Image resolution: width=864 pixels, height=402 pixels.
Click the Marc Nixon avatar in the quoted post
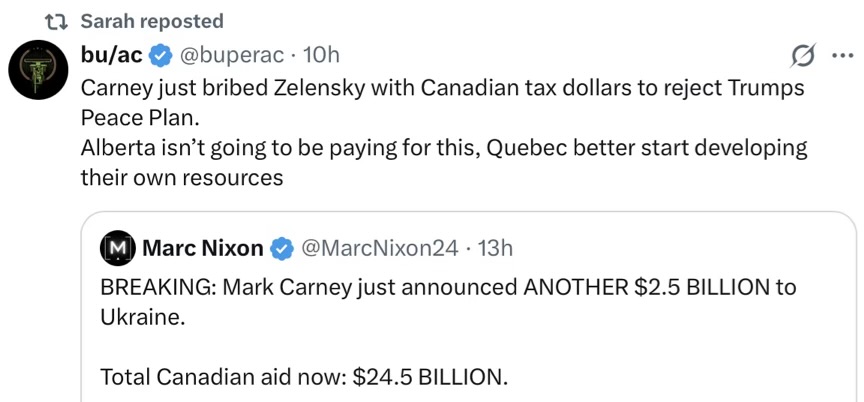(119, 247)
